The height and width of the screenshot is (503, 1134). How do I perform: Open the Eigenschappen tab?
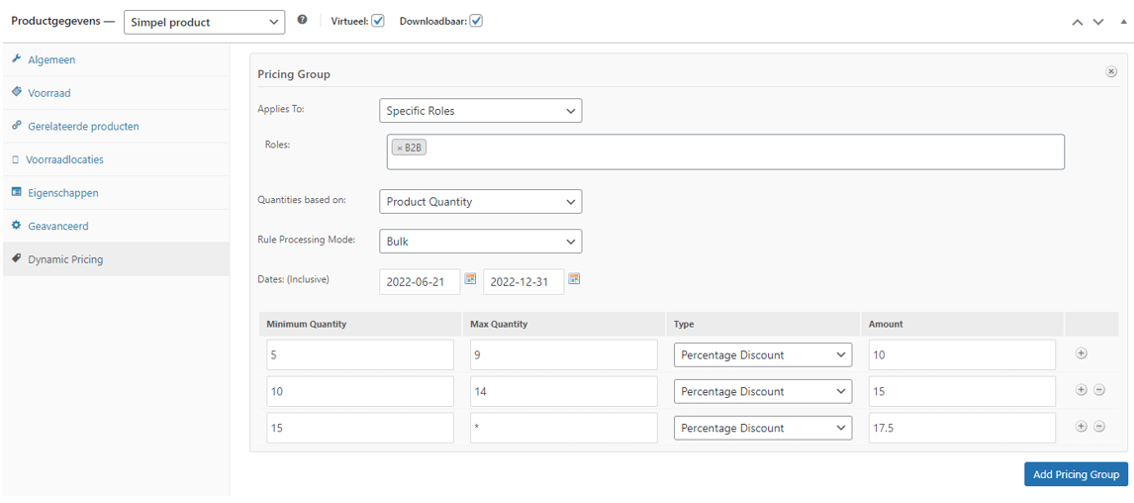coord(115,193)
